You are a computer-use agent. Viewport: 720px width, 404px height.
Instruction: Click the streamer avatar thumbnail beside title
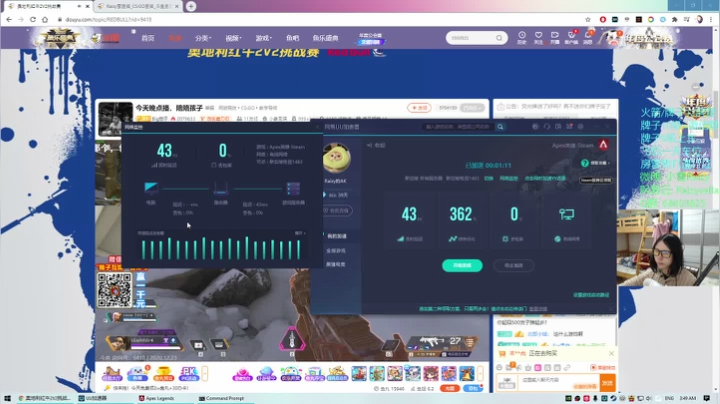[x=115, y=118]
